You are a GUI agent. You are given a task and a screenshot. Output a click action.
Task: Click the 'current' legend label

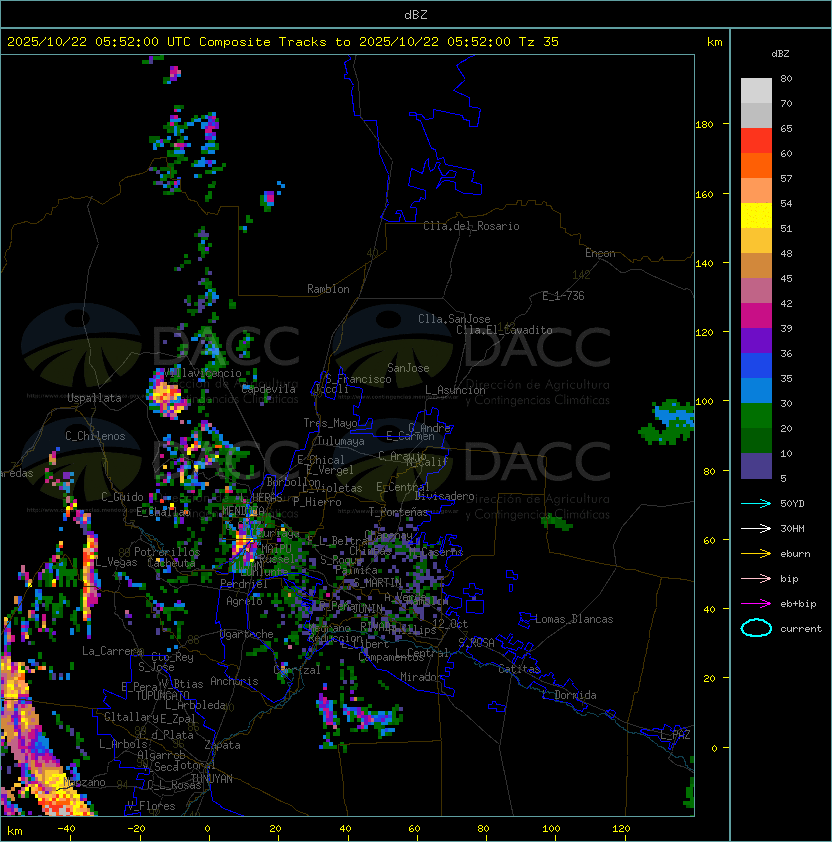[x=801, y=629]
